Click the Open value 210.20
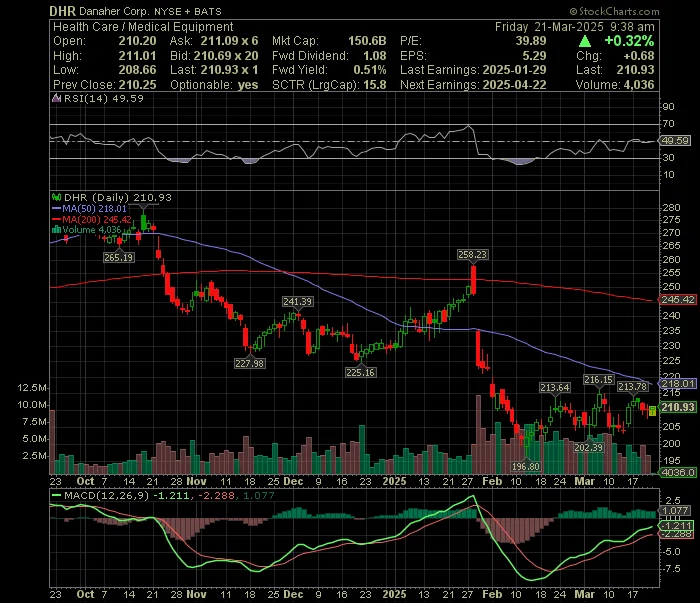The height and width of the screenshot is (603, 700). click(x=138, y=41)
